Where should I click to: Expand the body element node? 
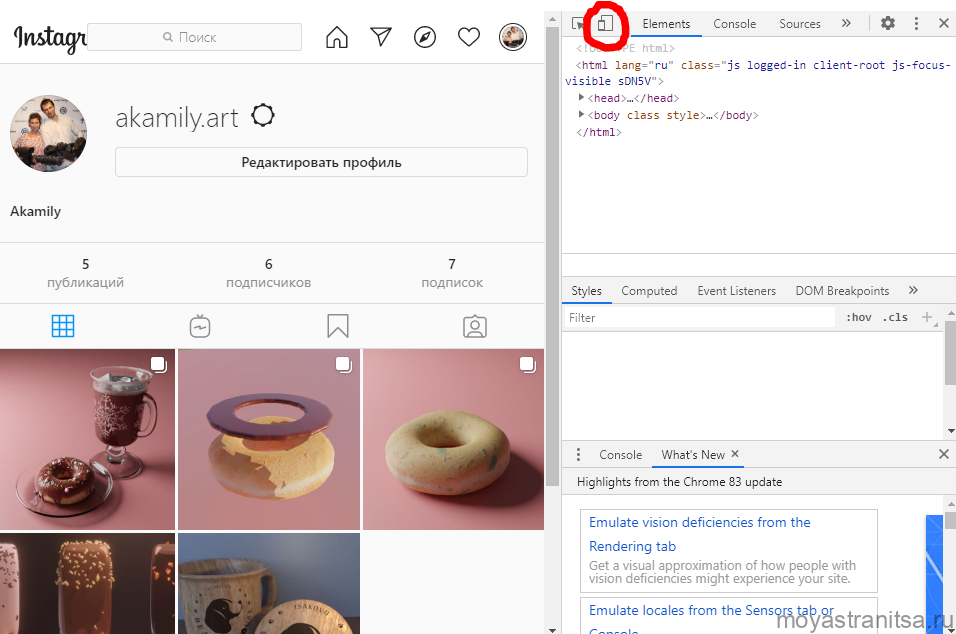click(x=581, y=115)
